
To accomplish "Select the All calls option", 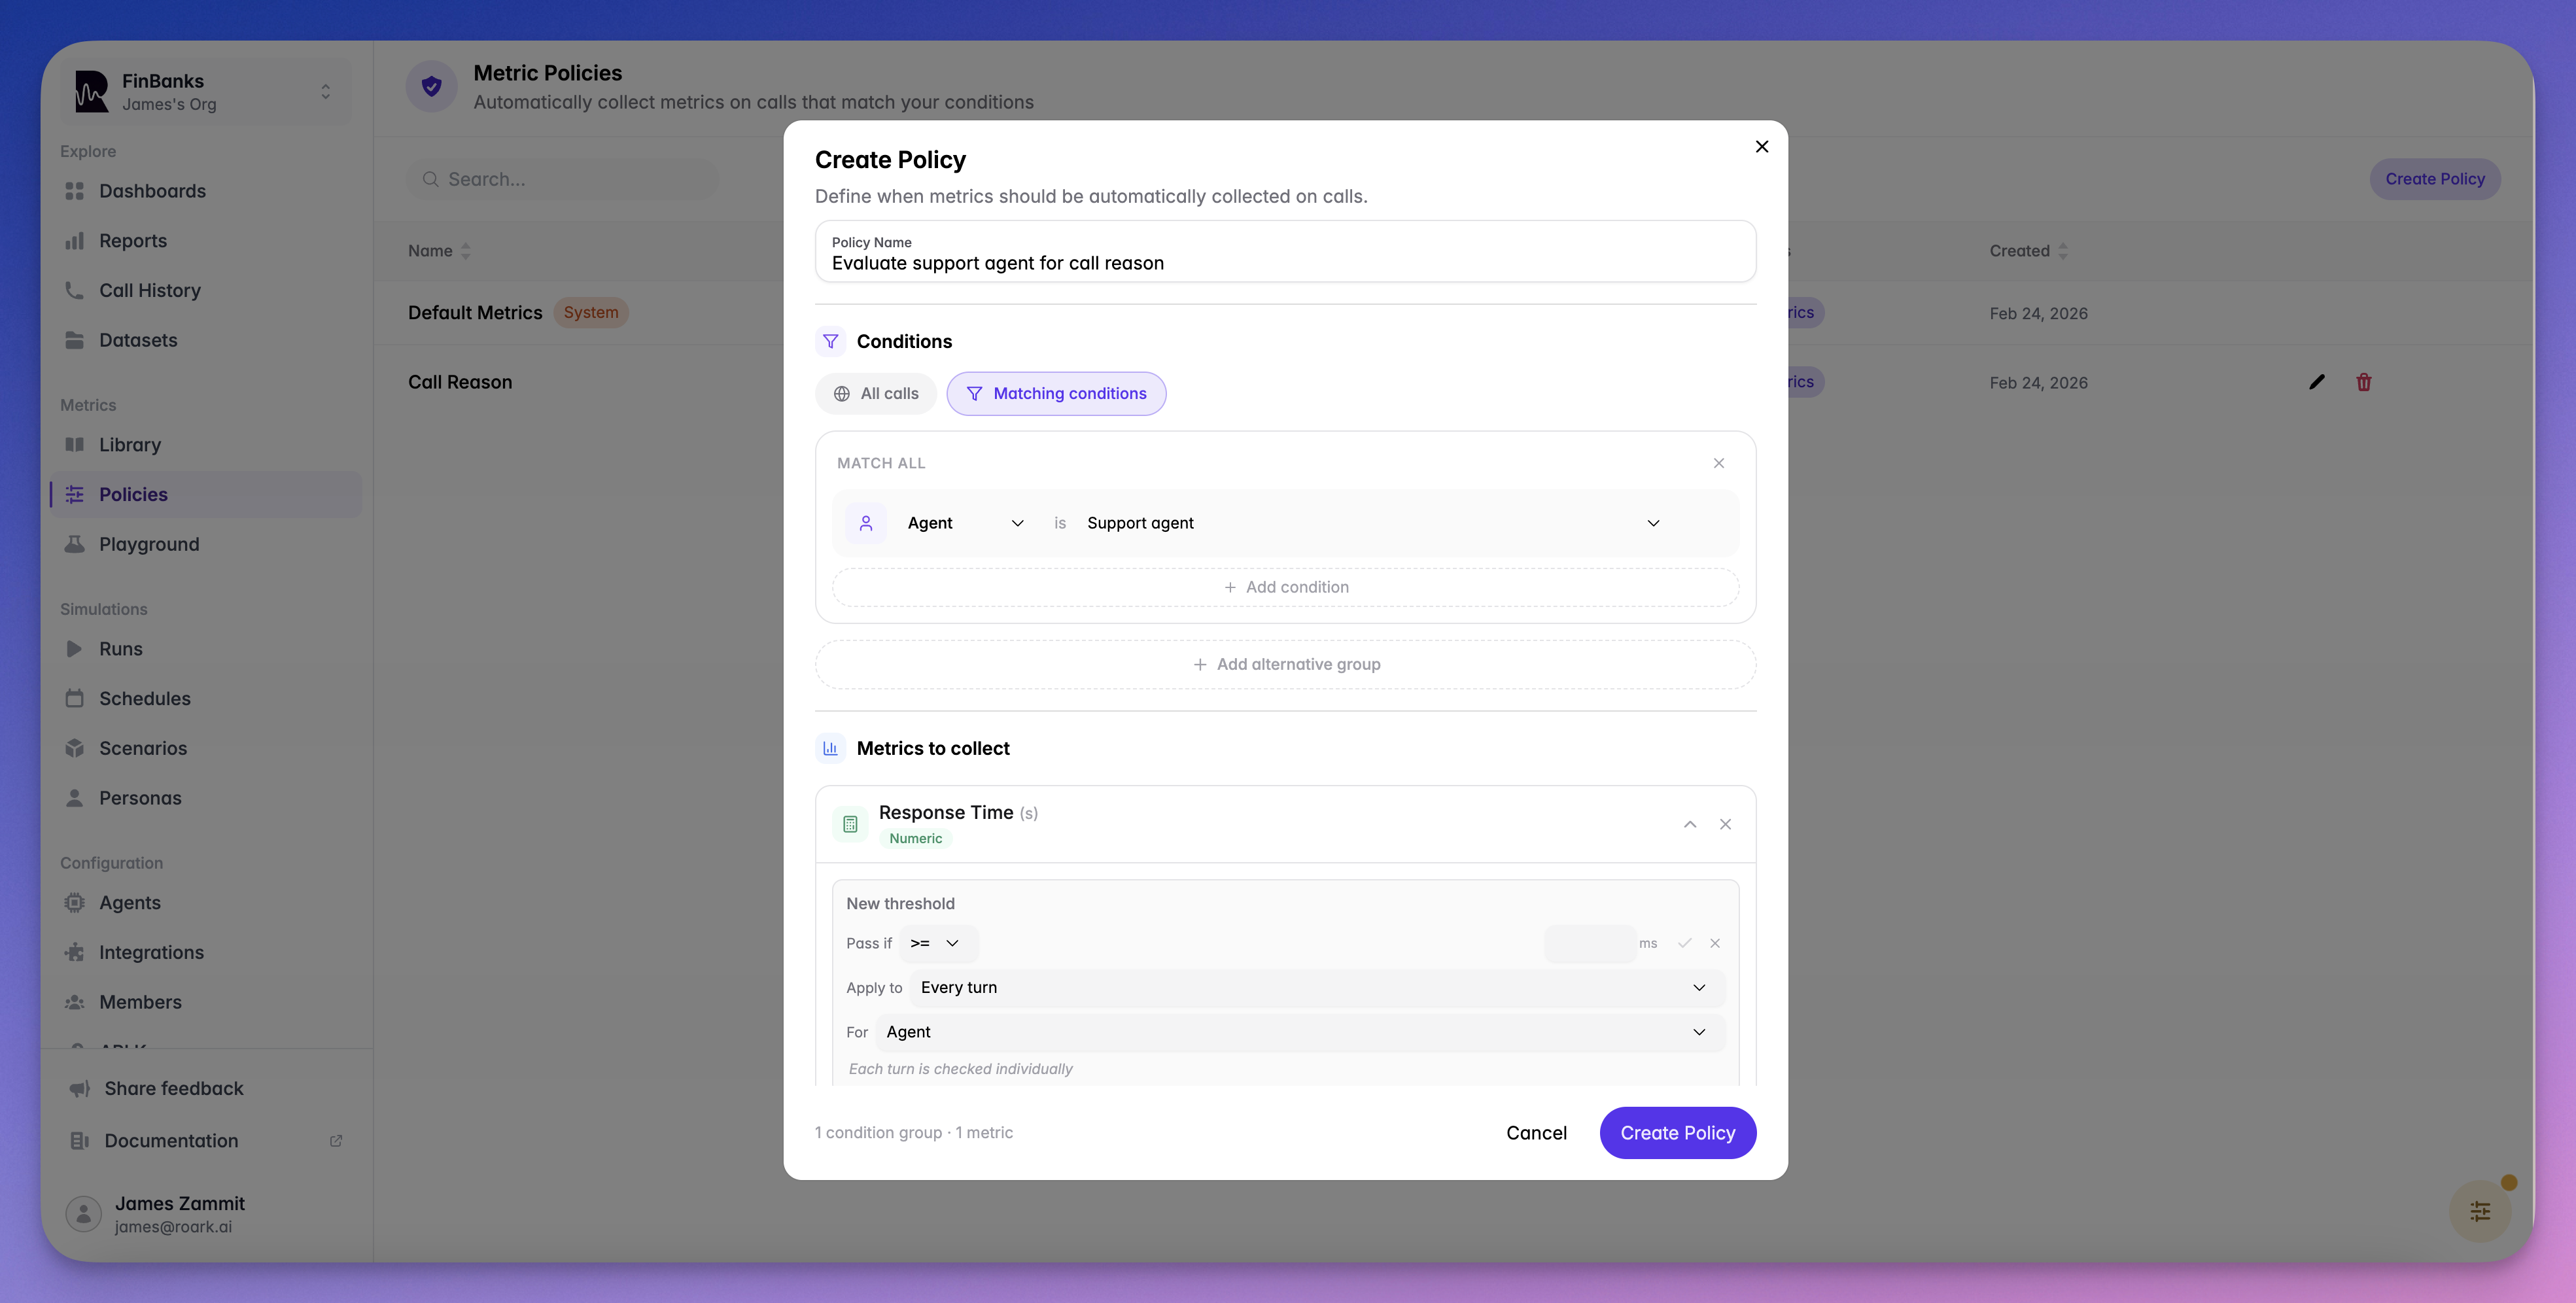I will click(876, 393).
